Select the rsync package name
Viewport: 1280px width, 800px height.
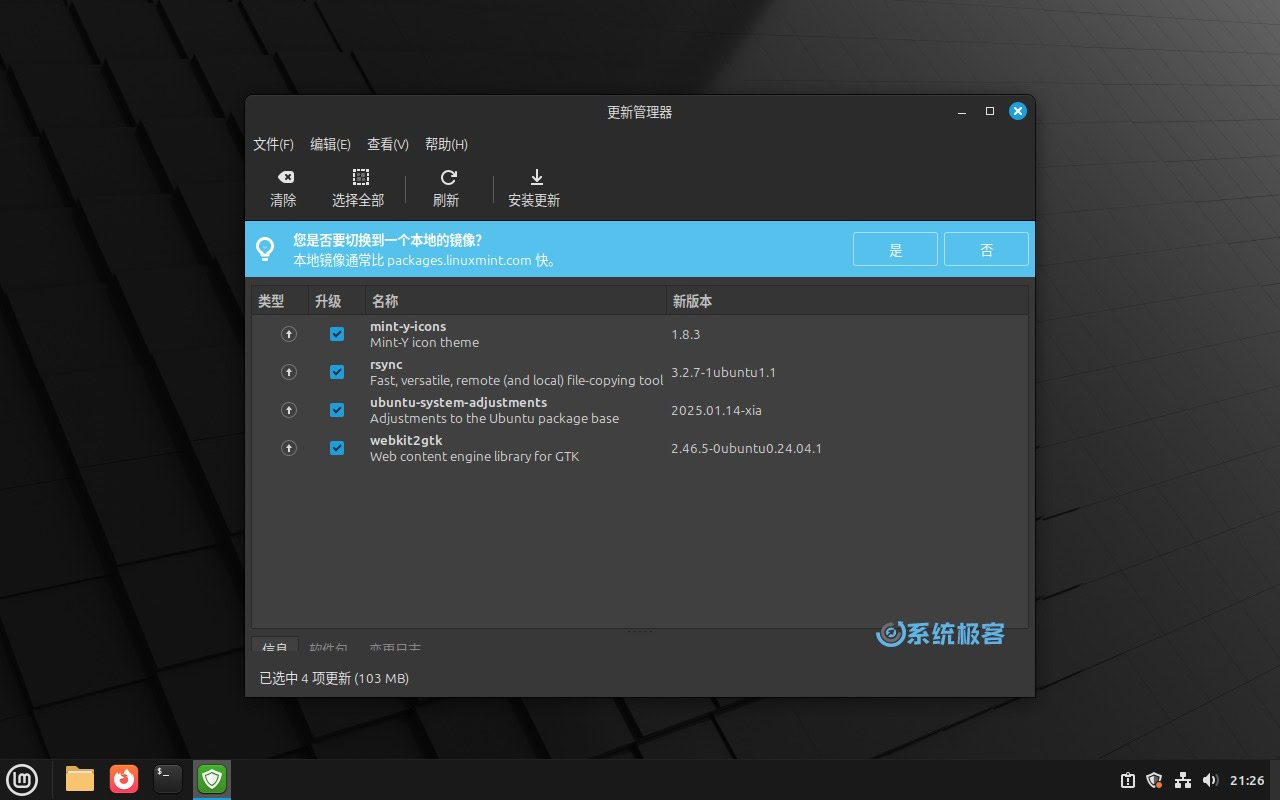coord(386,364)
